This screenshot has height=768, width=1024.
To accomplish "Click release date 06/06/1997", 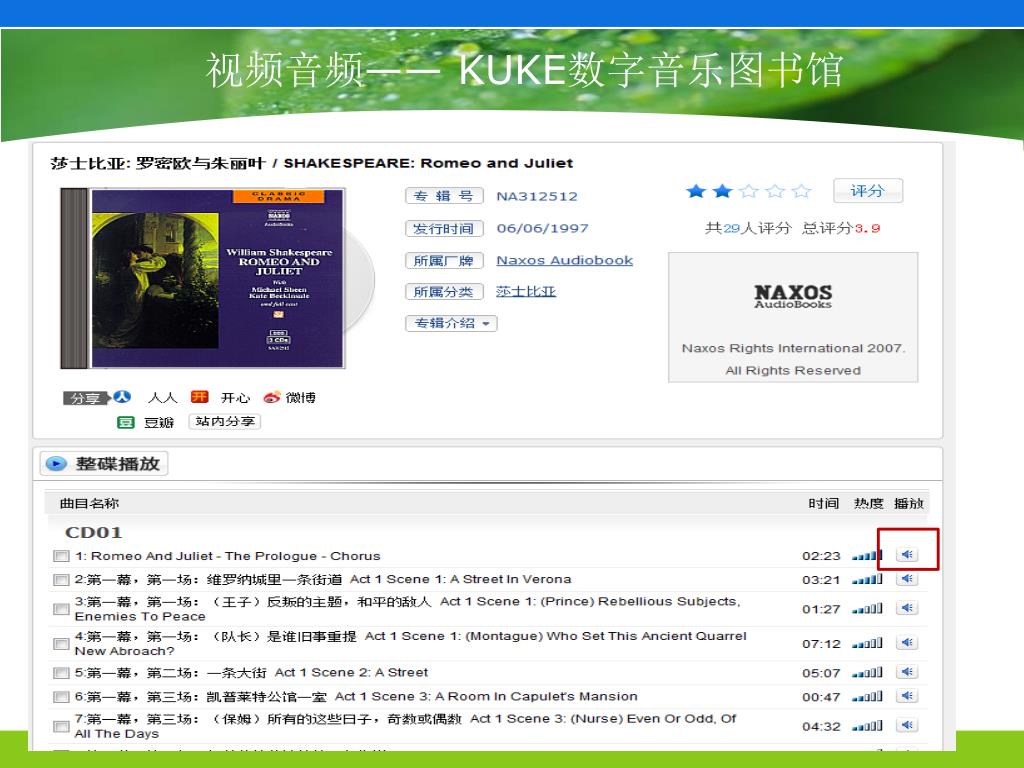I will coord(542,229).
